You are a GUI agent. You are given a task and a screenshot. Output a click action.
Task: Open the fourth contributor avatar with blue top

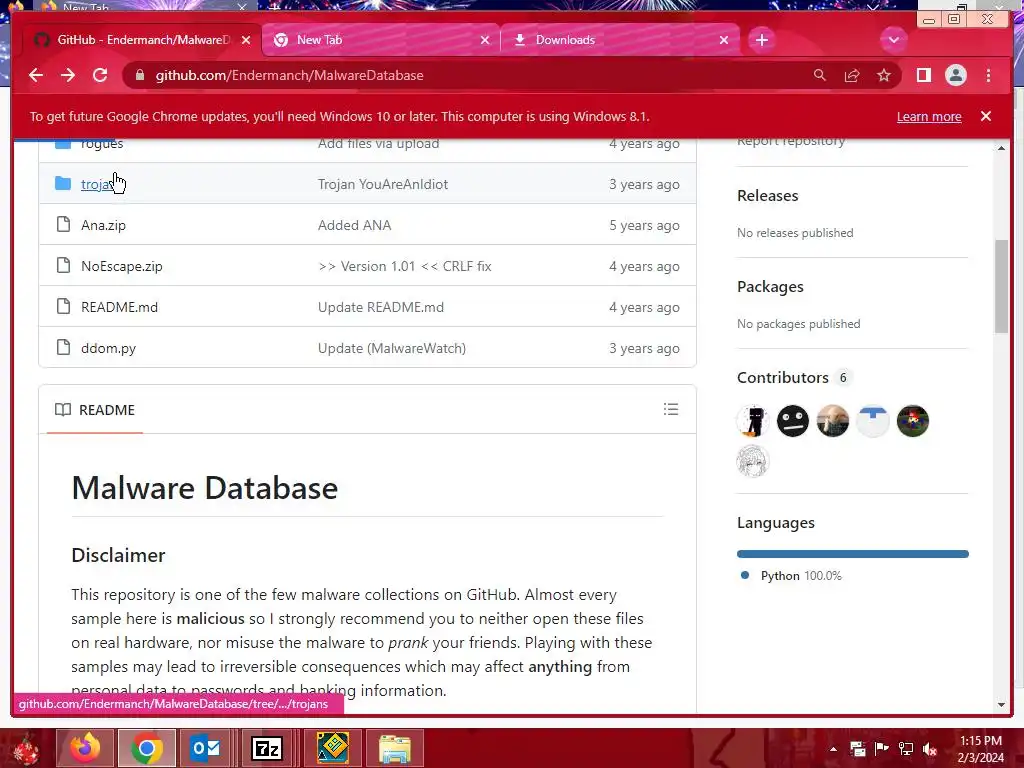click(872, 421)
